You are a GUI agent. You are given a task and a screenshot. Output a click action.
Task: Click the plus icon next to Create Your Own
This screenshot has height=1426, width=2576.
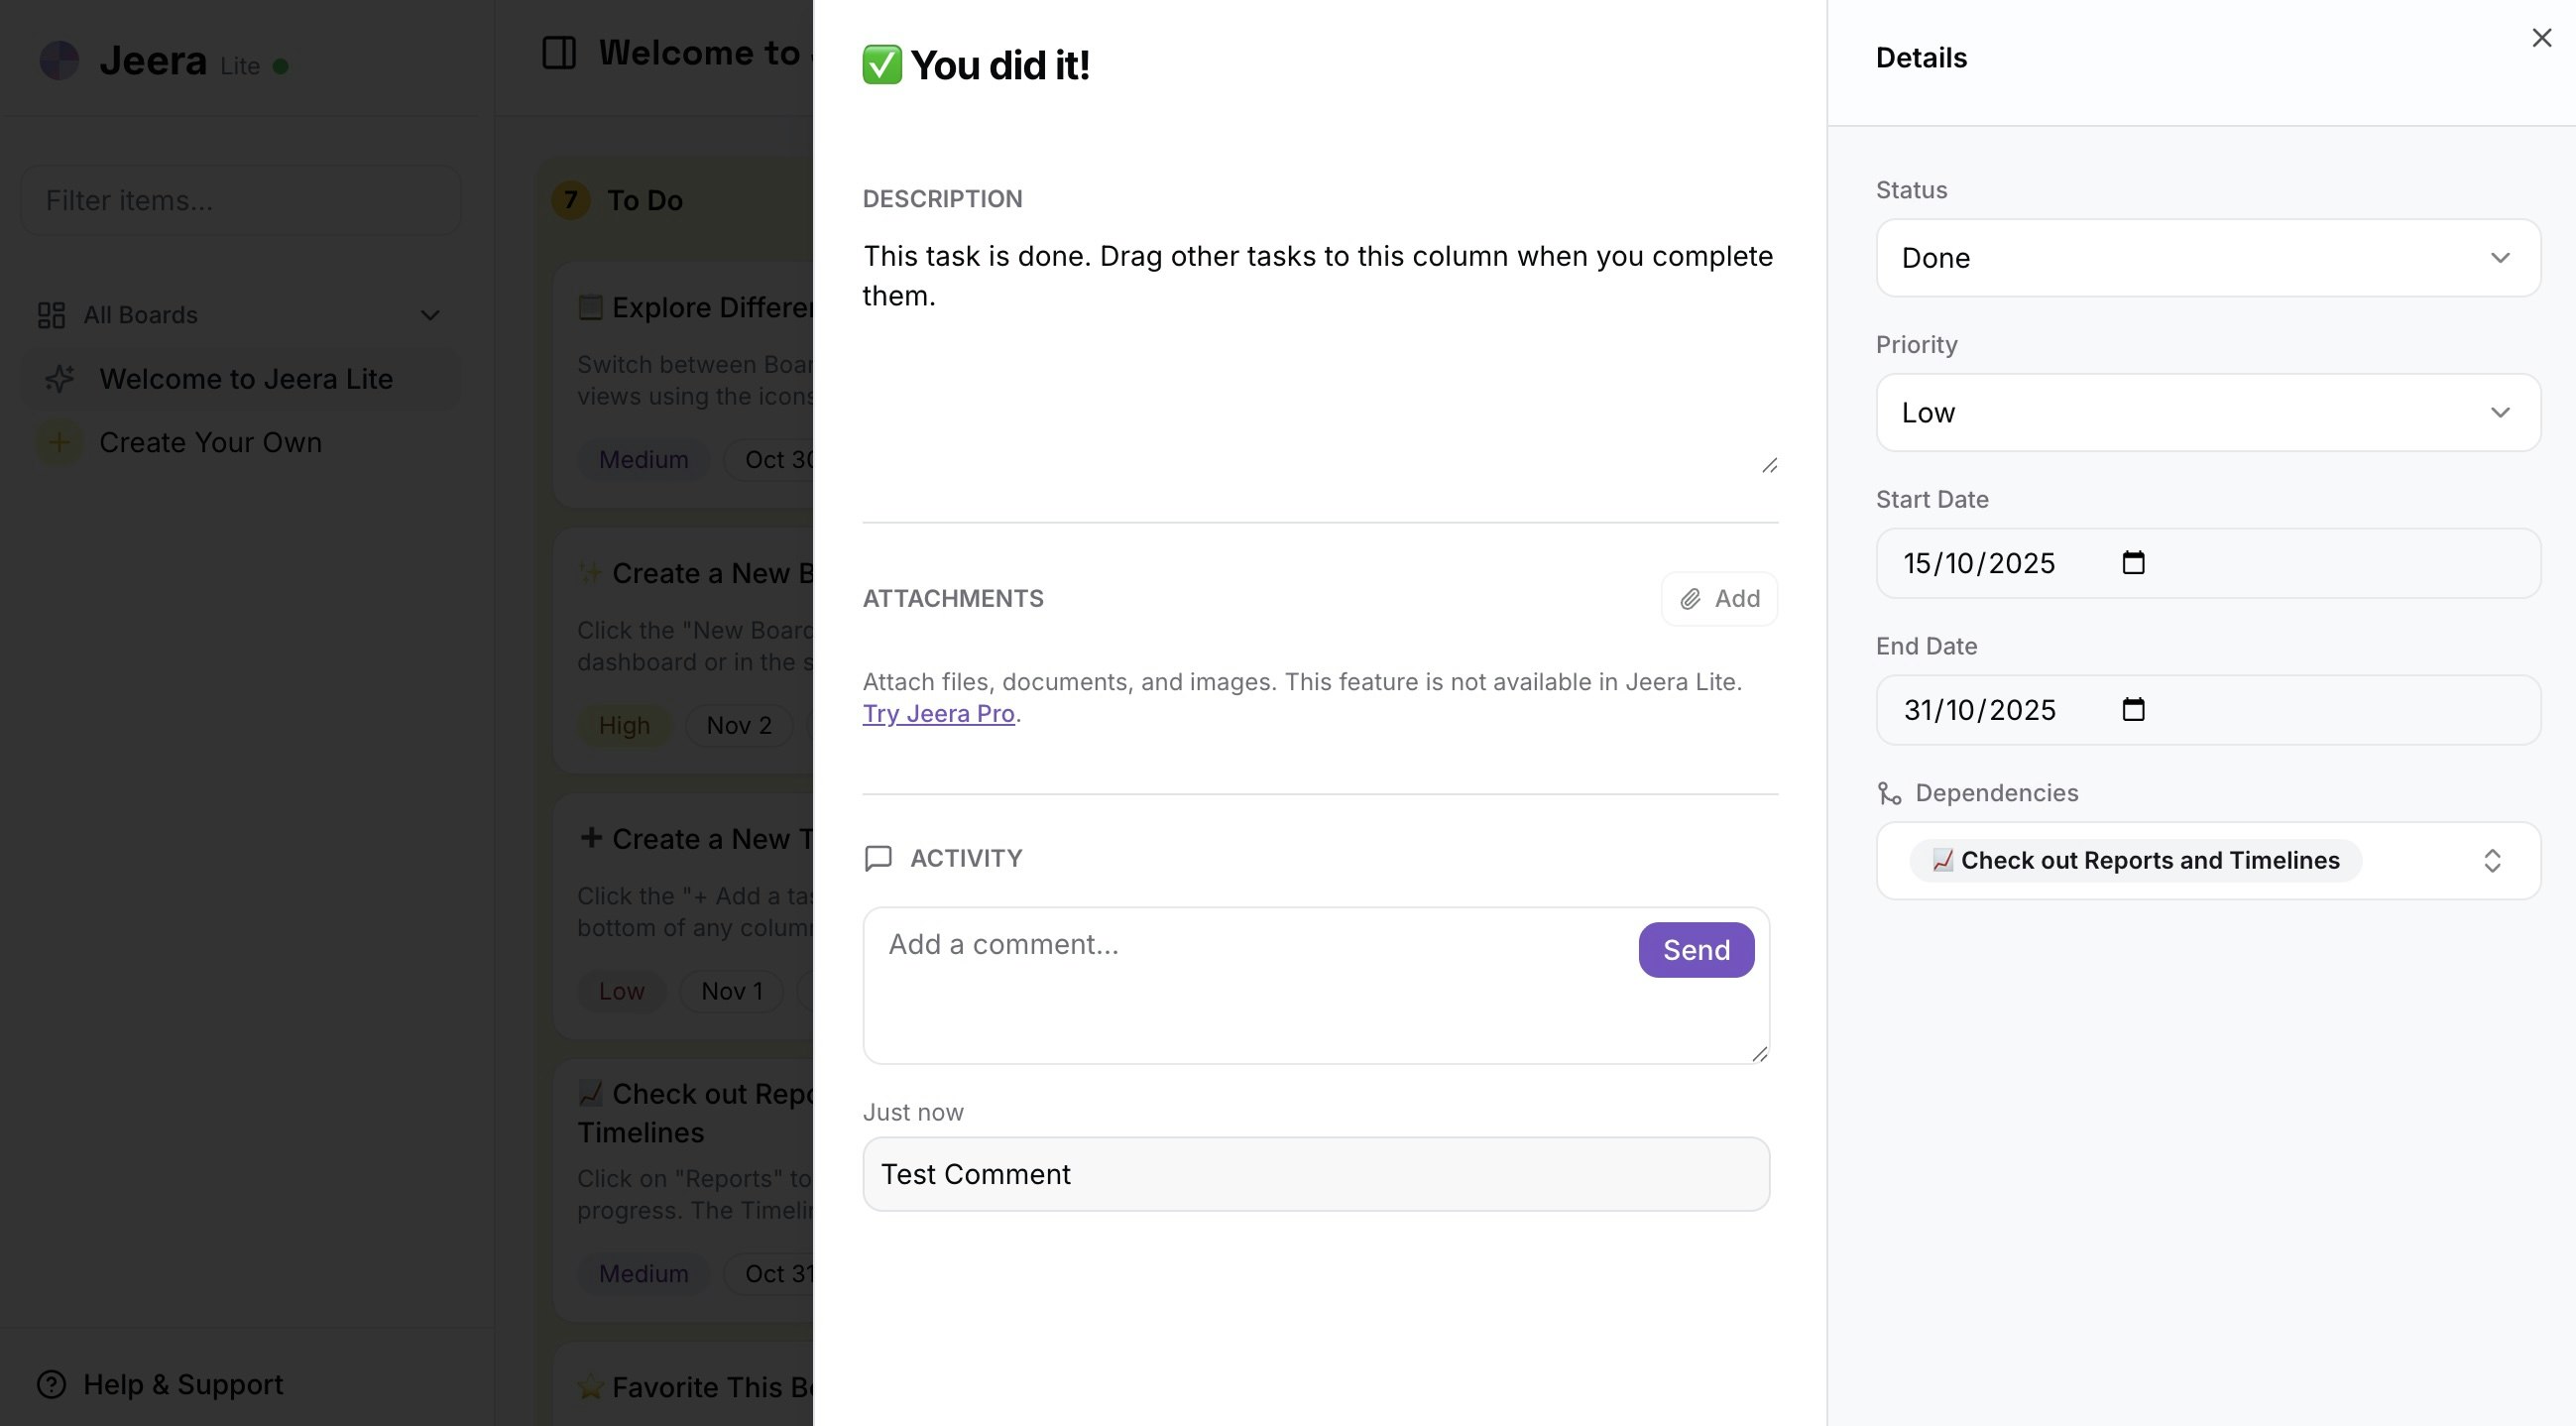tap(58, 442)
